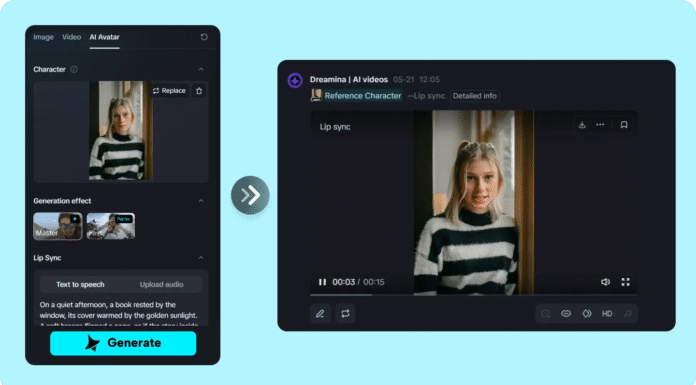Switch to the Video tab
This screenshot has width=696, height=385.
71,37
